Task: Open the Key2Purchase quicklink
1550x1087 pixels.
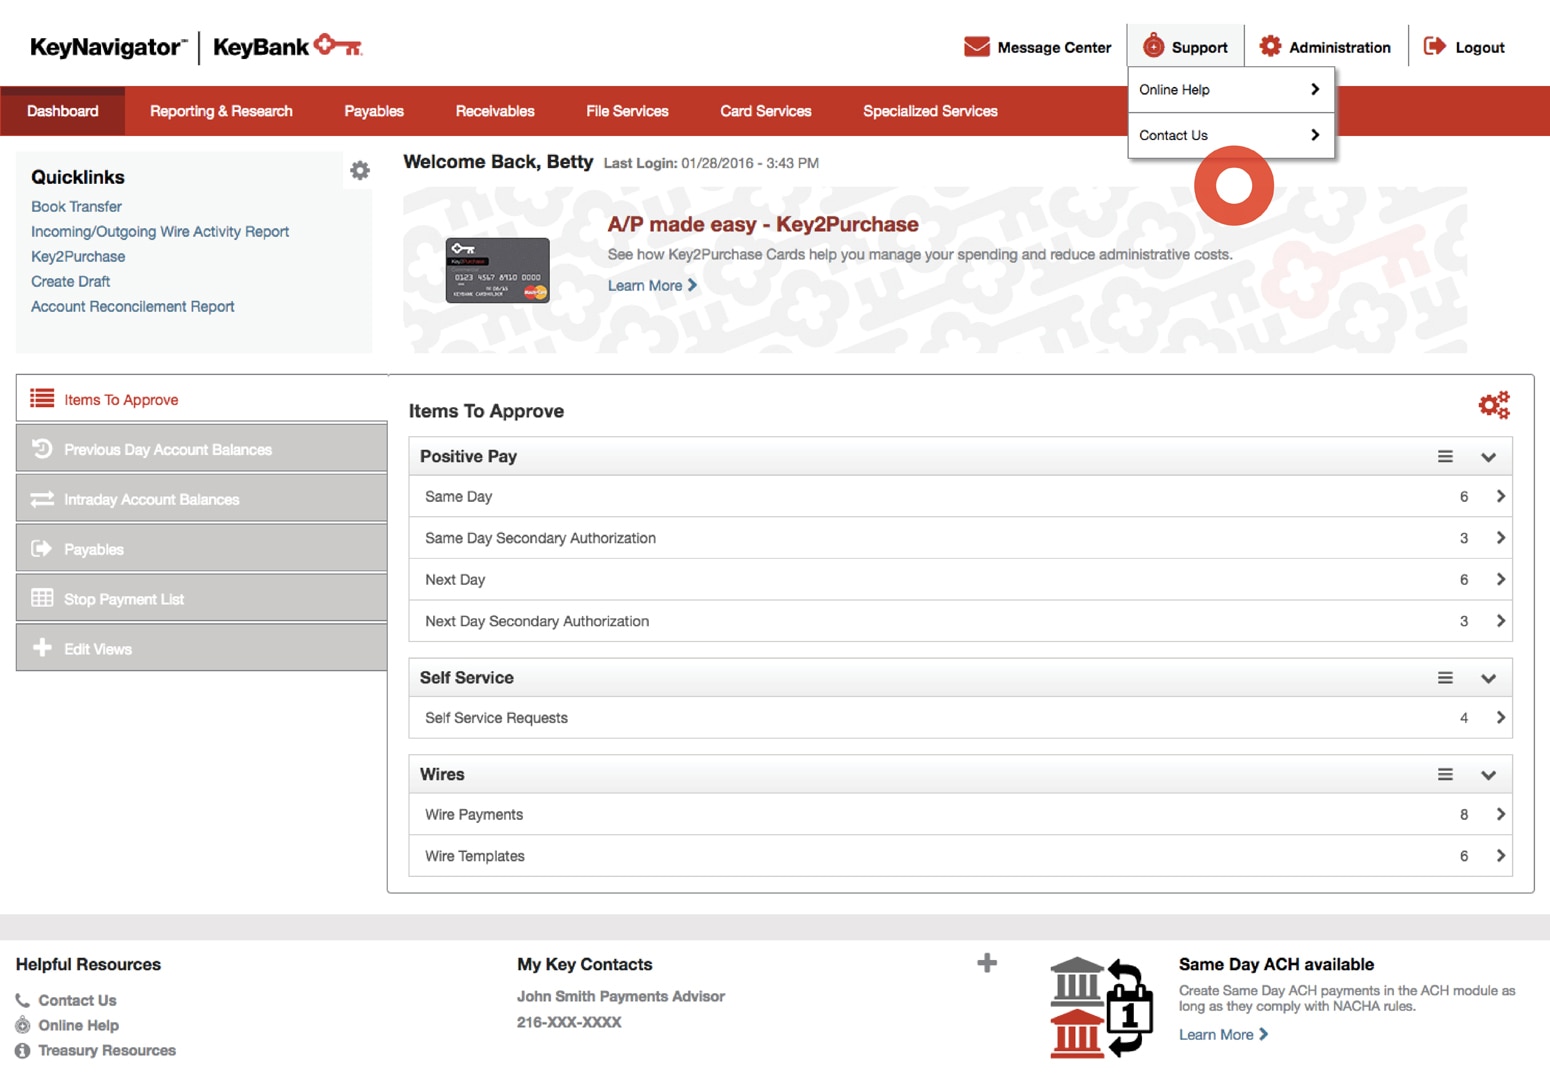Action: pyautogui.click(x=78, y=256)
